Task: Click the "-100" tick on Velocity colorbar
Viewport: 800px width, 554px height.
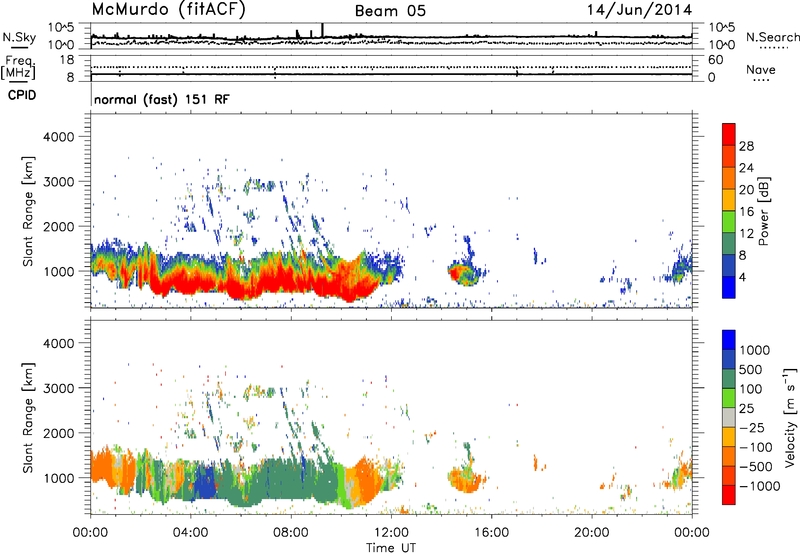Action: click(756, 447)
